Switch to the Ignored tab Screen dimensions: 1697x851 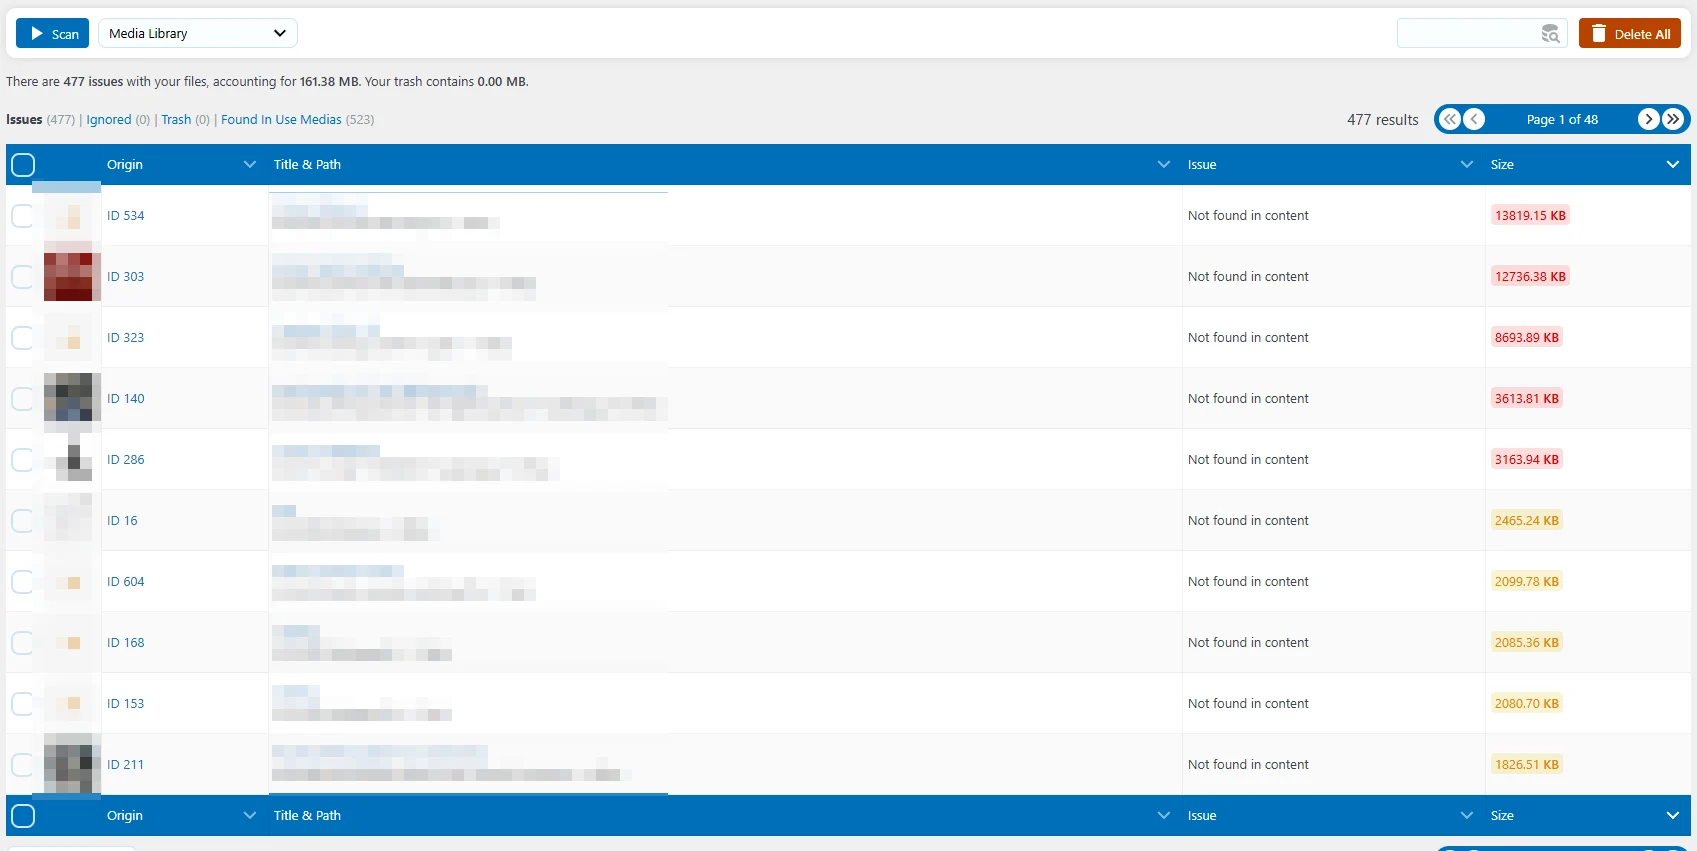(109, 119)
